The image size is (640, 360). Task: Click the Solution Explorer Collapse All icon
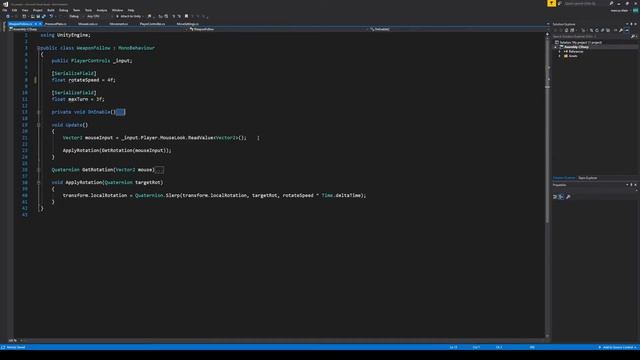(x=602, y=30)
